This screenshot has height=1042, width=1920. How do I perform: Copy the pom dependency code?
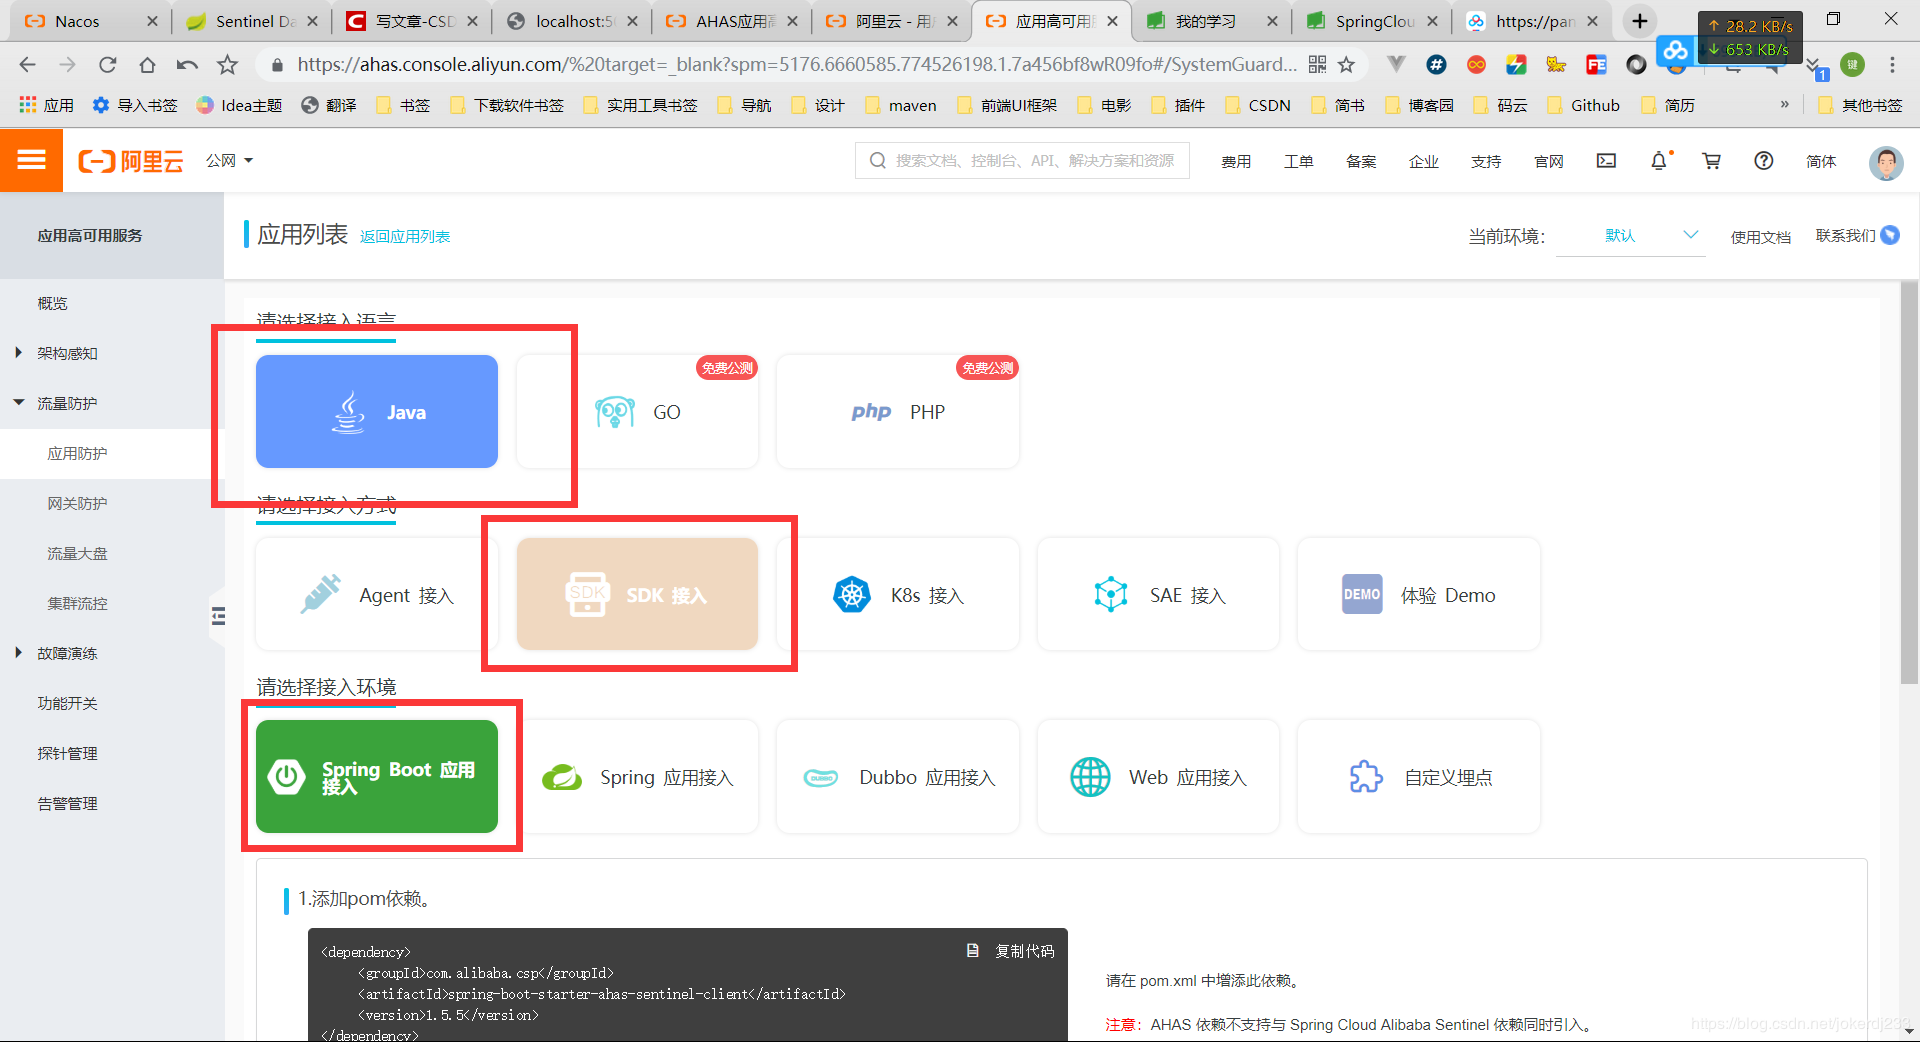[1011, 951]
